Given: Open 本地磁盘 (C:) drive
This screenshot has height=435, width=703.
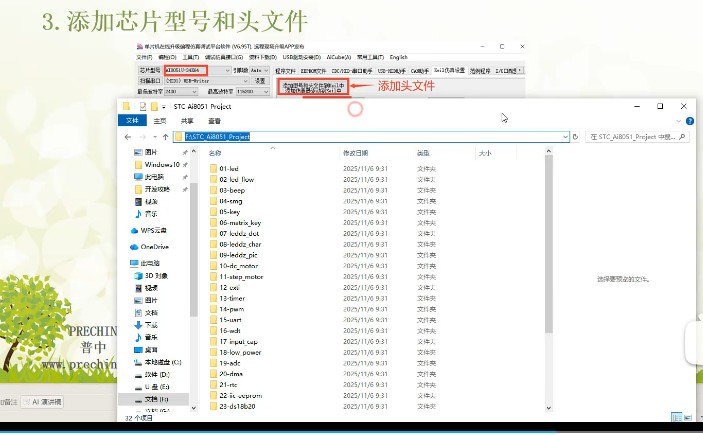Looking at the screenshot, I should pos(157,362).
